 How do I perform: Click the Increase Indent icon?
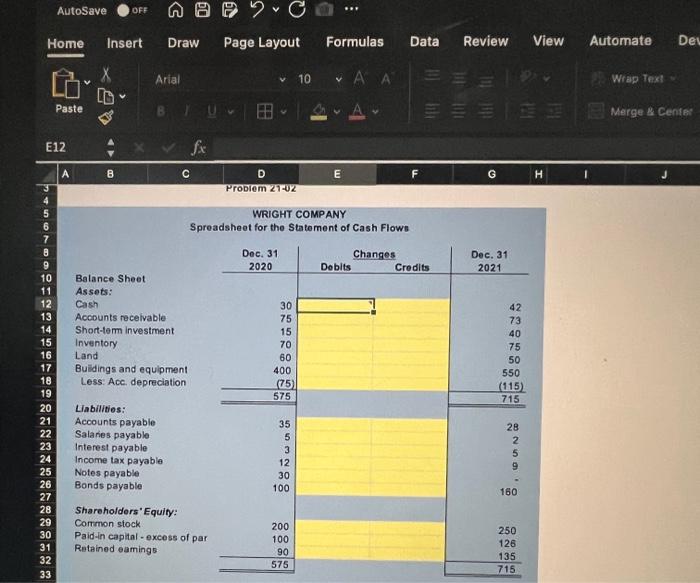pos(554,111)
